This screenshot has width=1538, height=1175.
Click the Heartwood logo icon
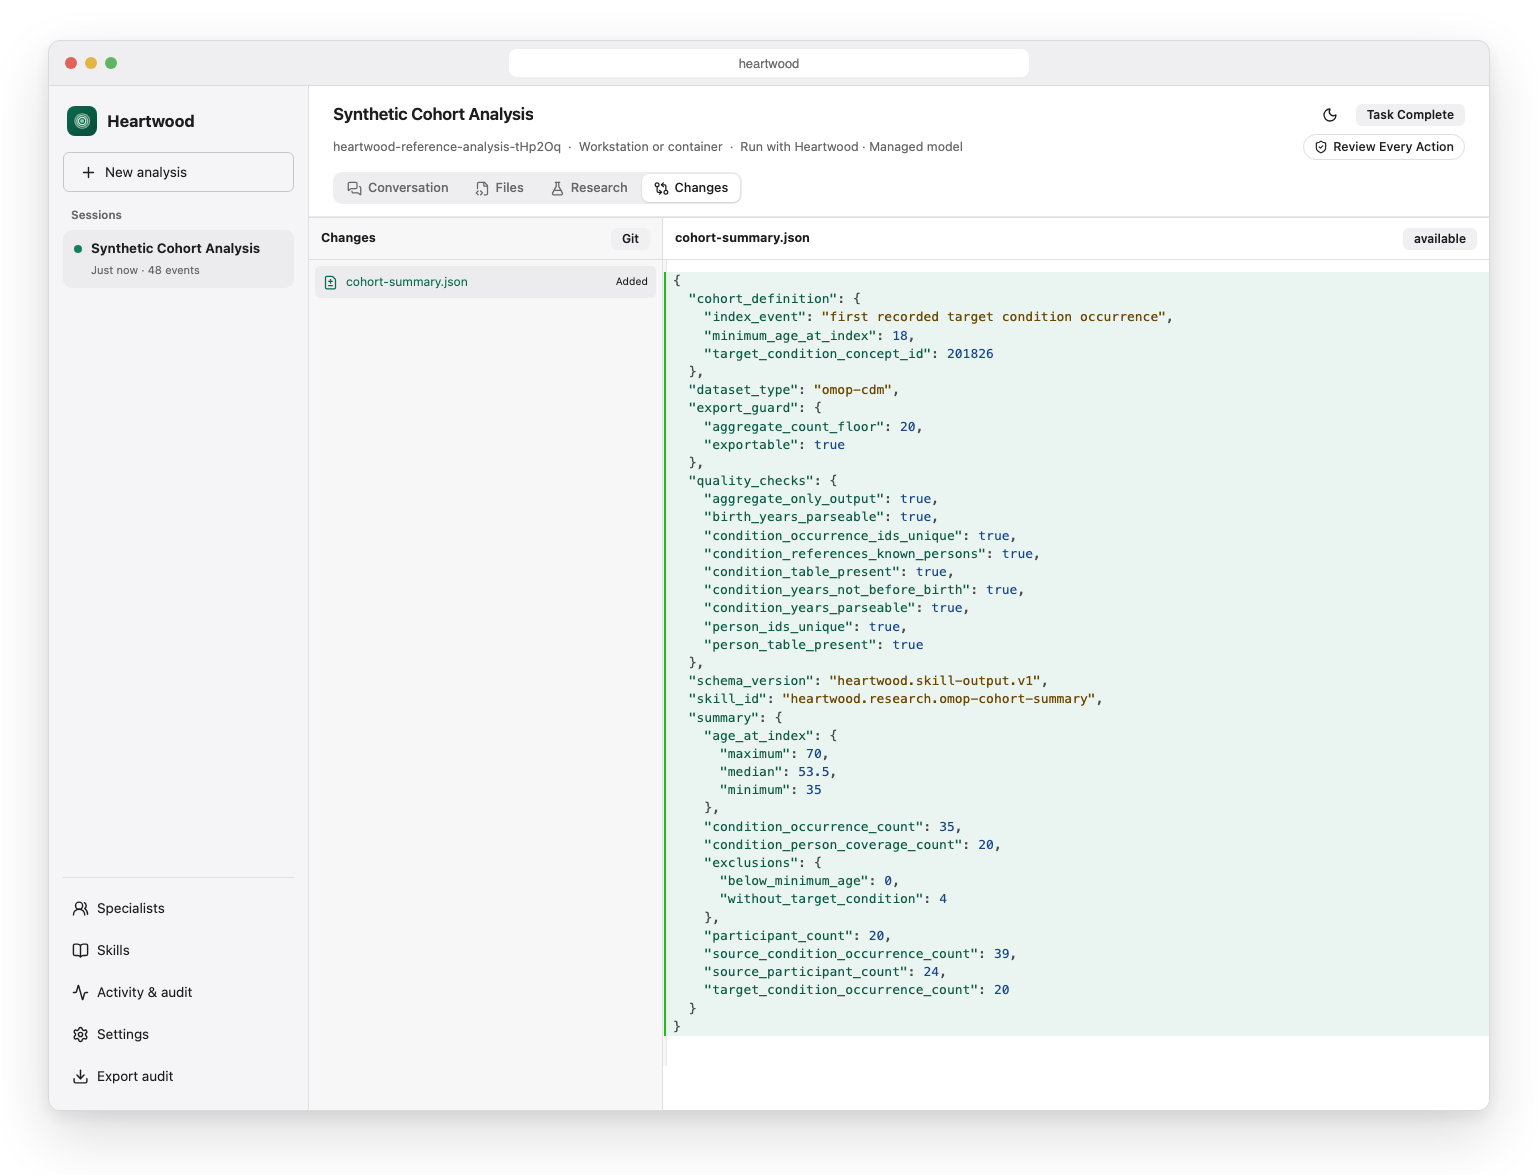point(82,121)
